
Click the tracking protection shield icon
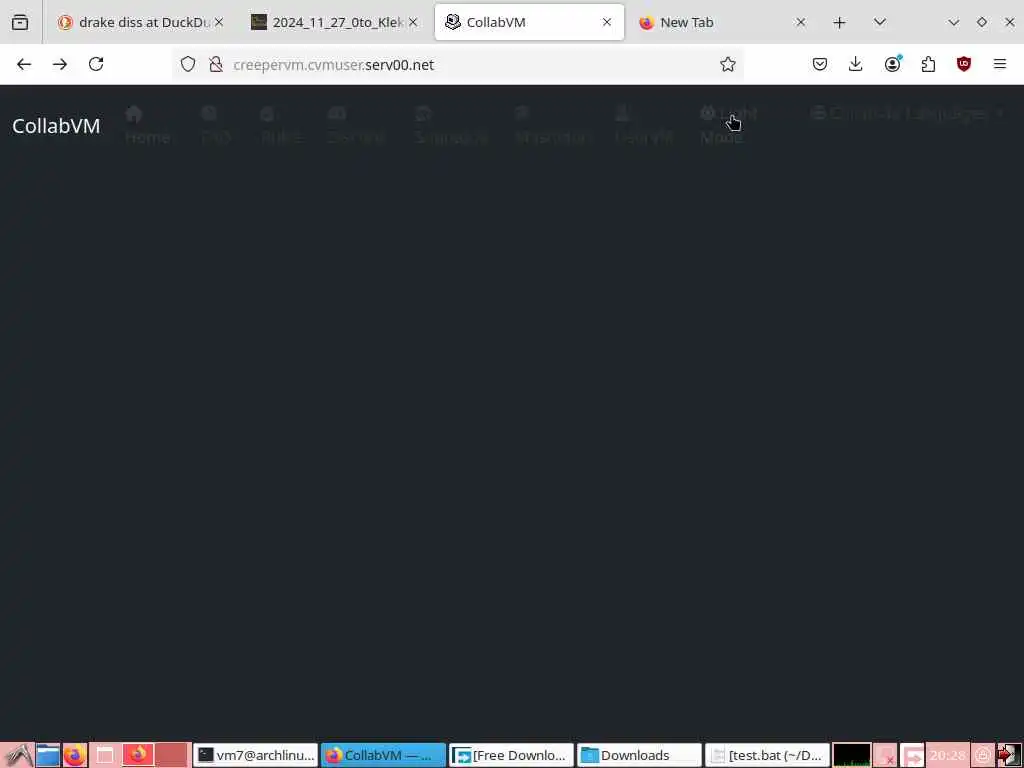point(188,64)
